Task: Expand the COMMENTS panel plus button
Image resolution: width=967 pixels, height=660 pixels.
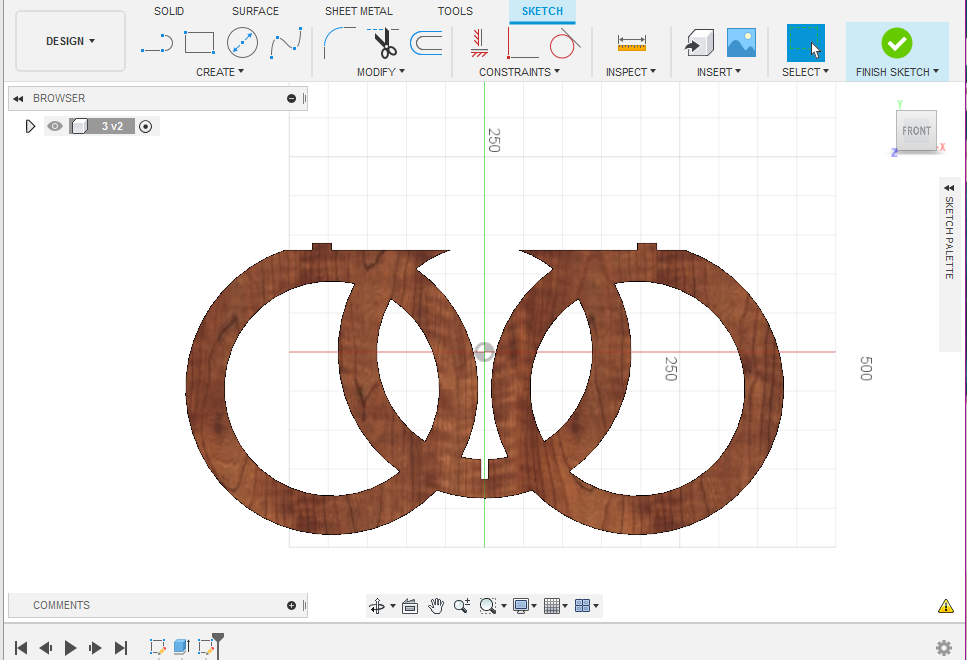Action: click(291, 606)
